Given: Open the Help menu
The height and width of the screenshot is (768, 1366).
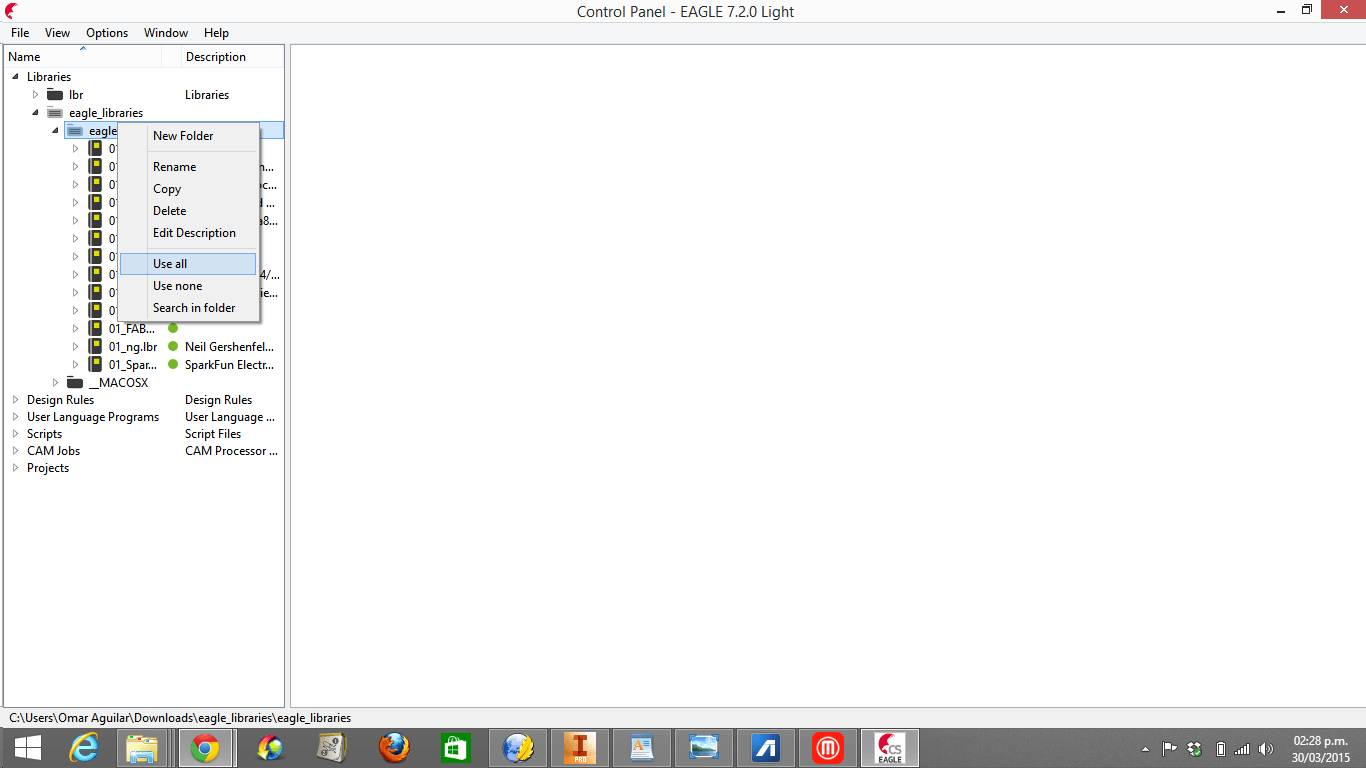Looking at the screenshot, I should tap(216, 33).
